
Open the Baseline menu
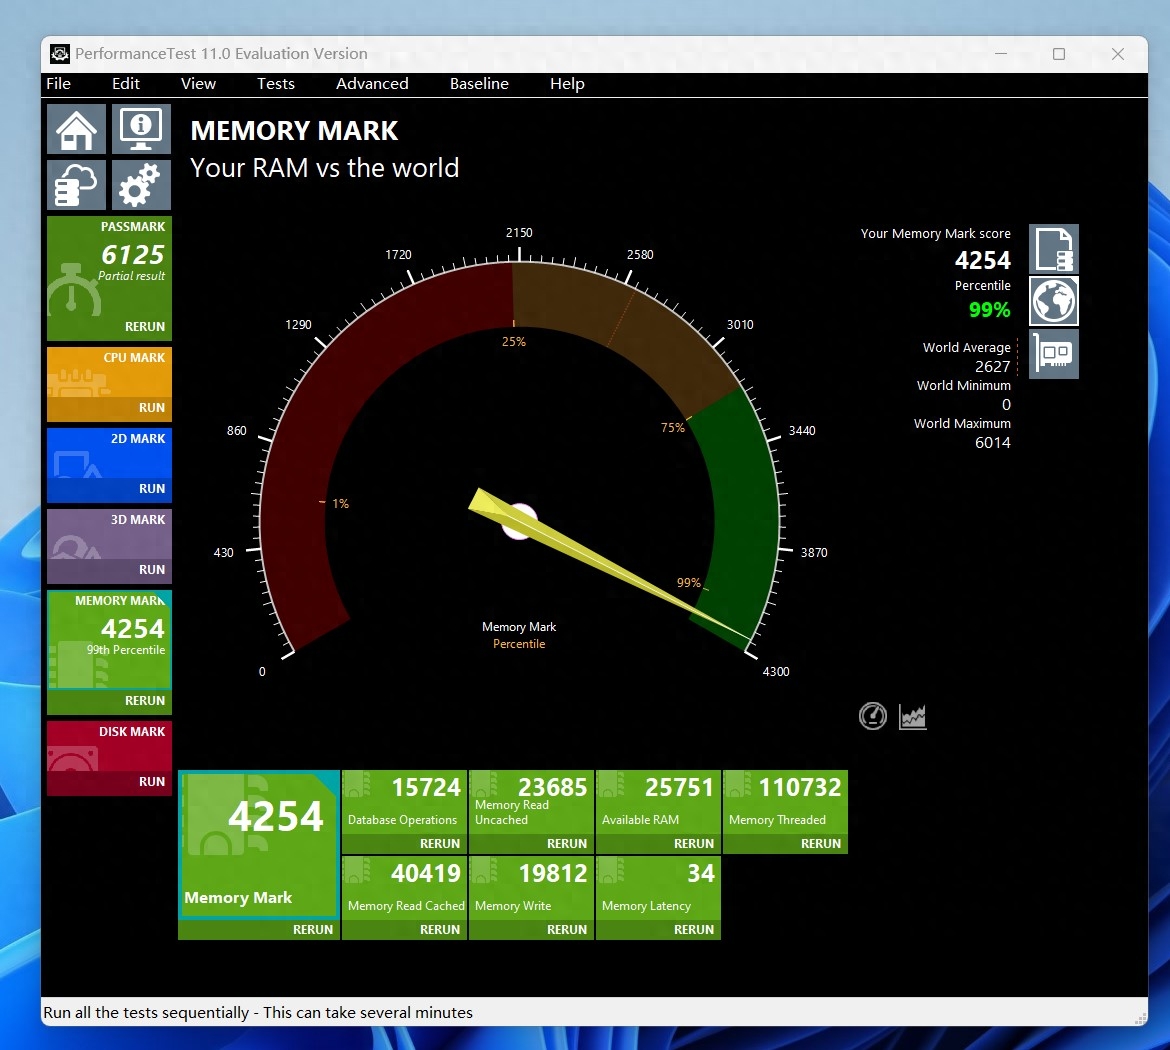[x=479, y=84]
